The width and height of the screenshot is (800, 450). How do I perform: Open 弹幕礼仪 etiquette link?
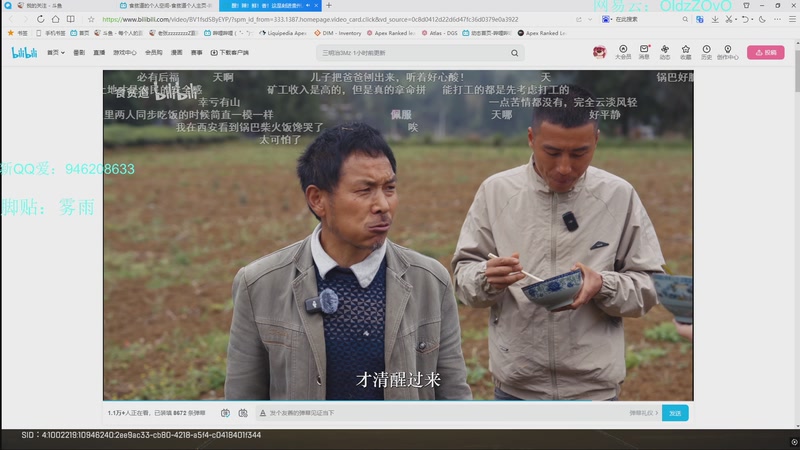tap(643, 413)
